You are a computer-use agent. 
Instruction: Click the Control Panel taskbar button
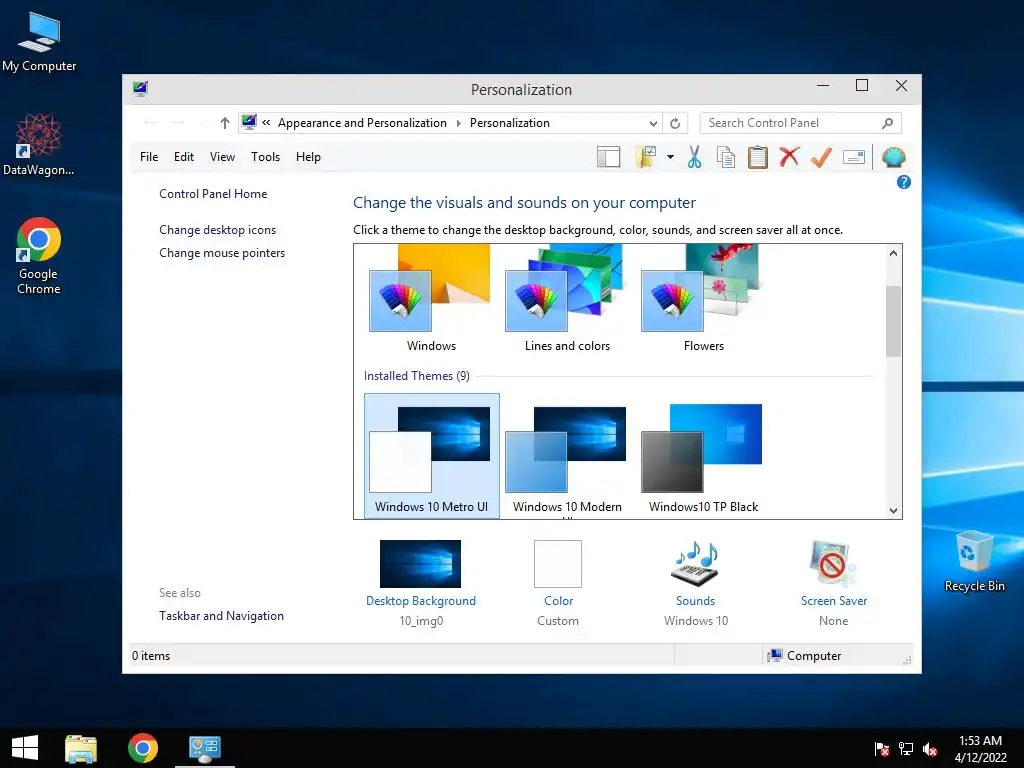coord(205,748)
